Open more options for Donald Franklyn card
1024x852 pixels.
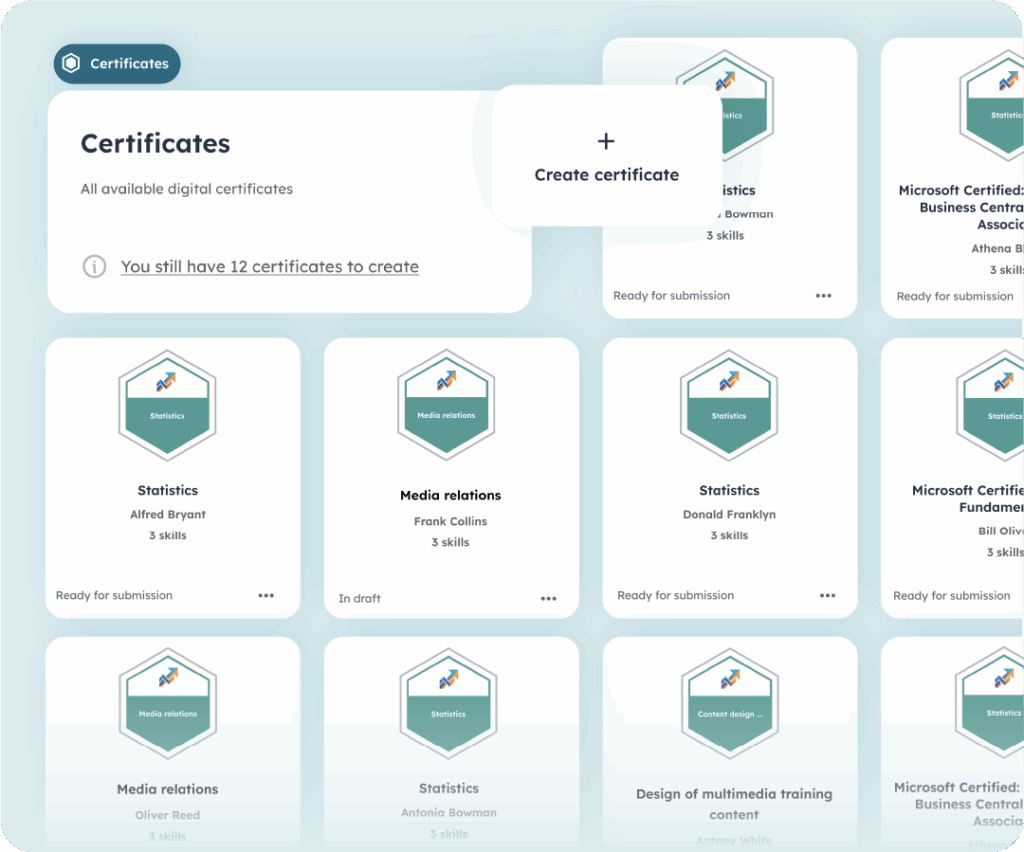(827, 595)
